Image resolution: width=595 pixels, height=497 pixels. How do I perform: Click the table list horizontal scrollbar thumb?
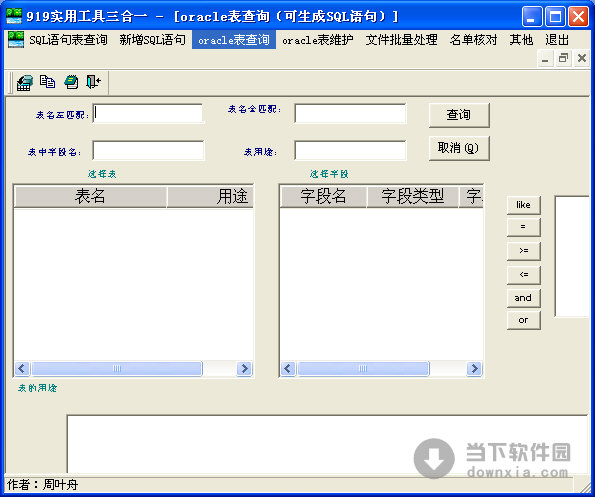coord(117,368)
